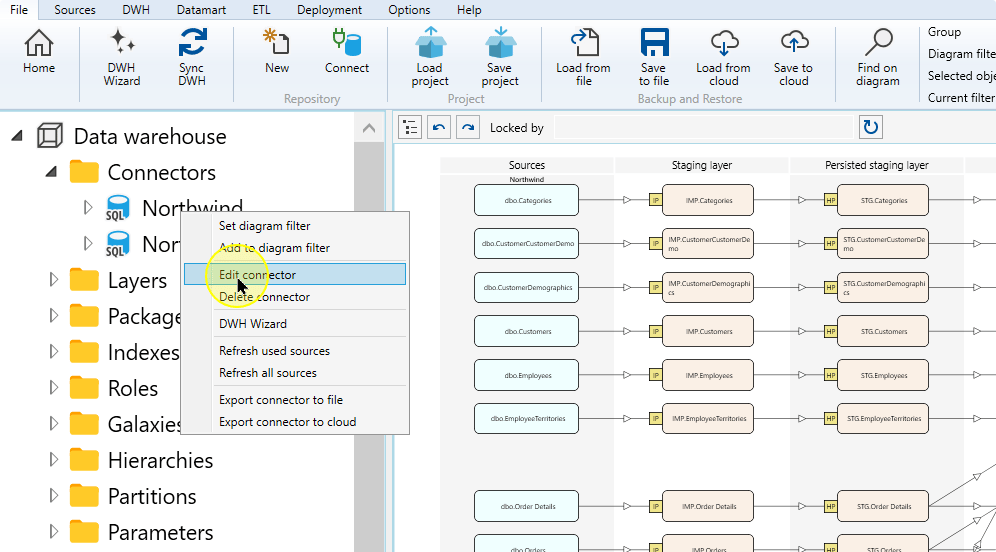
Task: Click the Group ribbon option
Action: (944, 32)
